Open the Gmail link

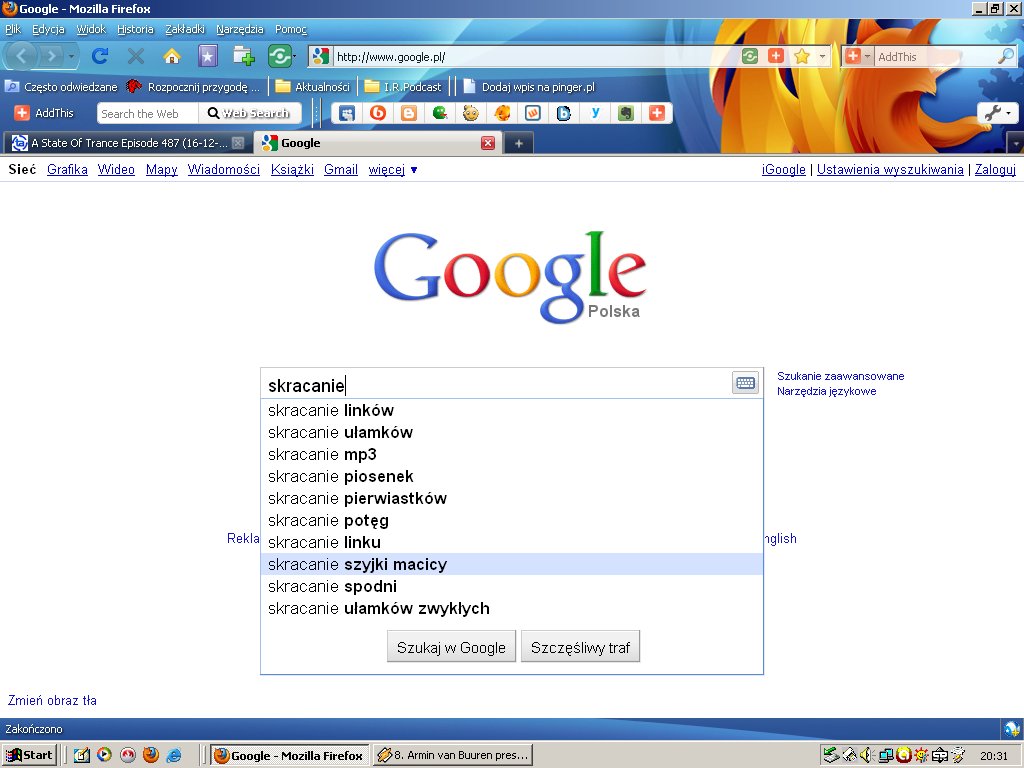pos(341,170)
